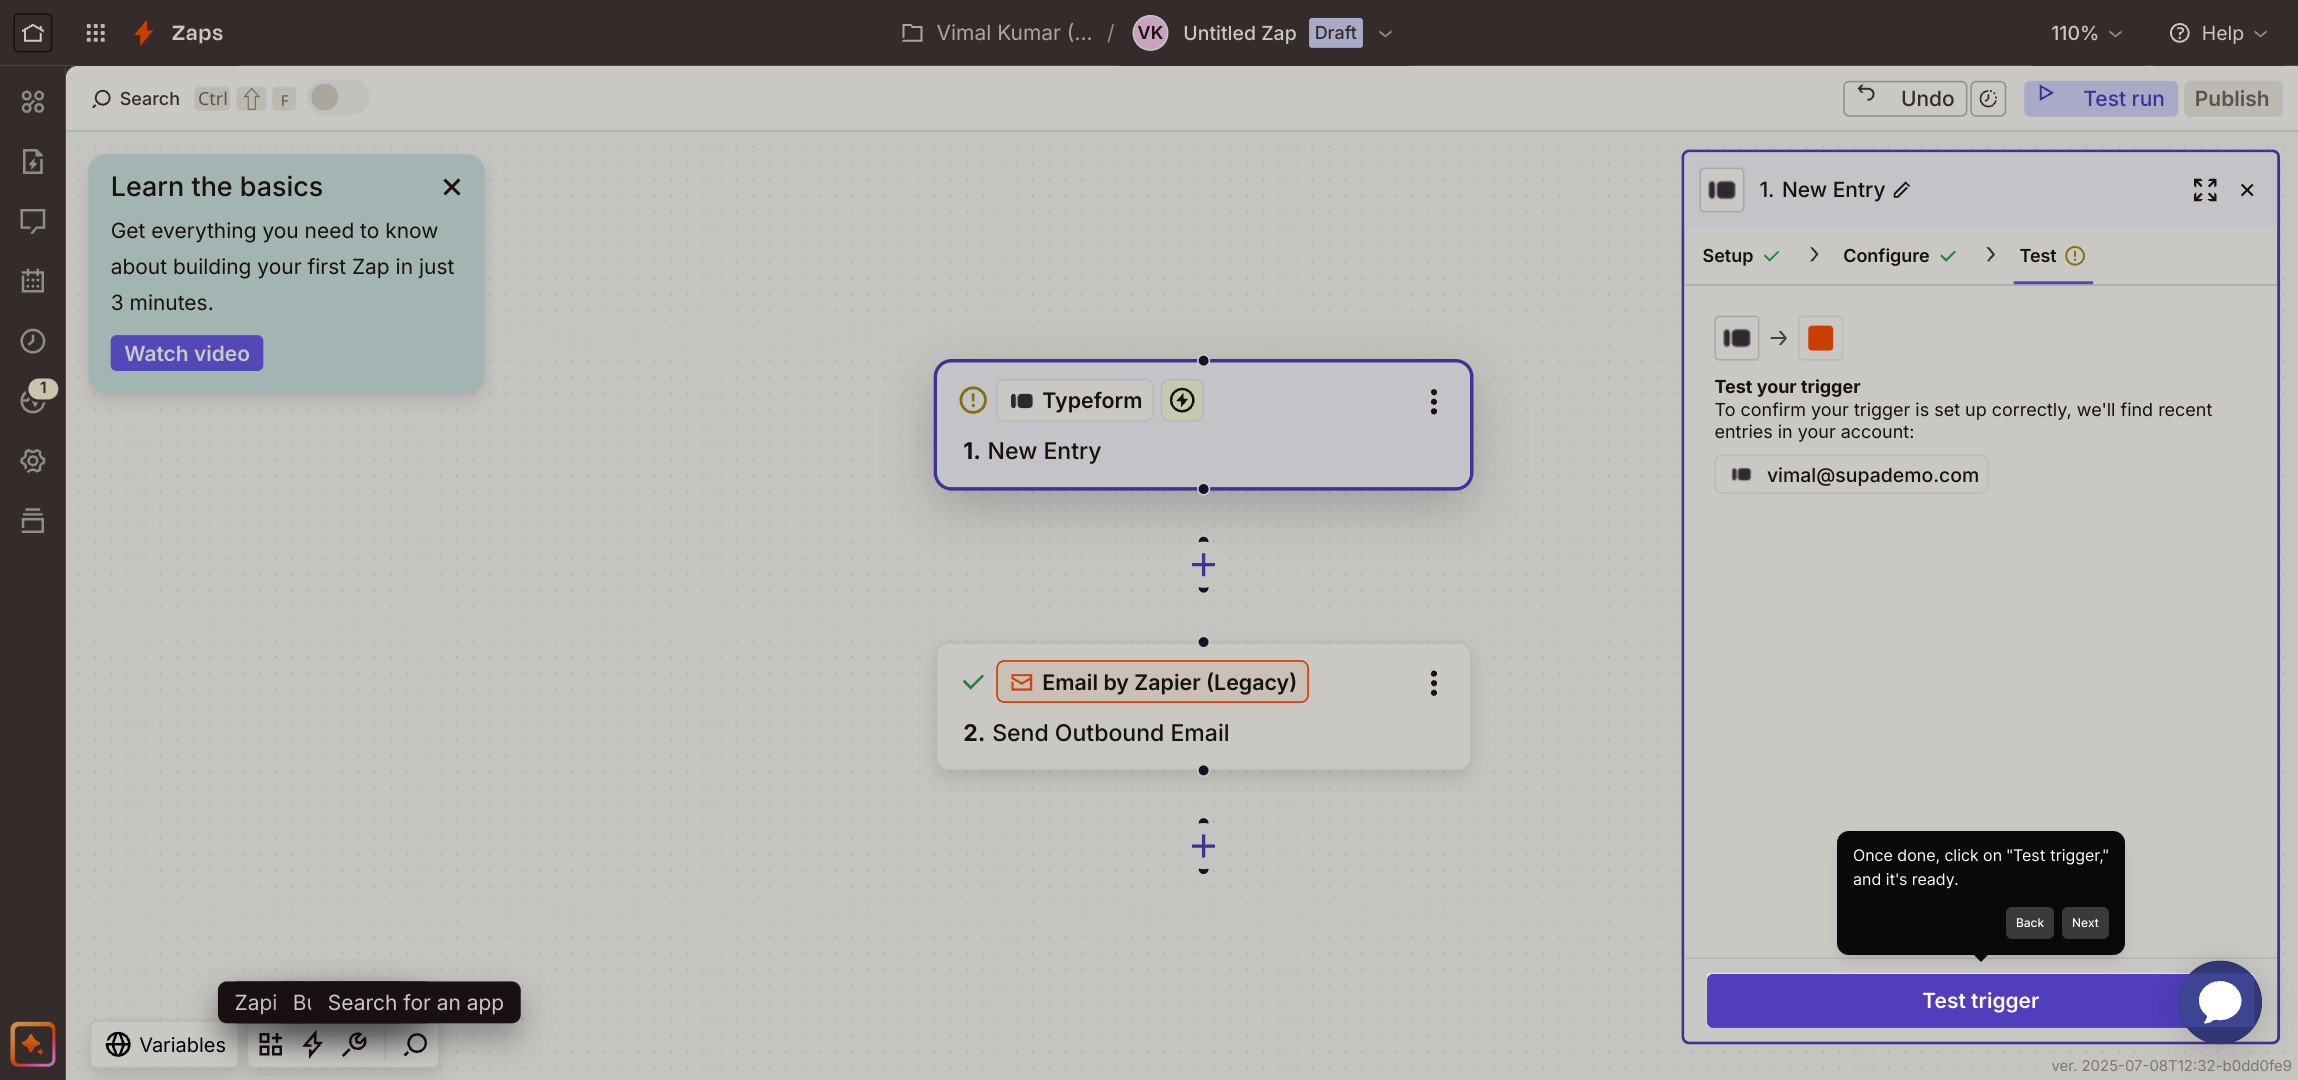The image size is (2298, 1080).
Task: Add a step below Send Outbound Email
Action: tap(1203, 846)
